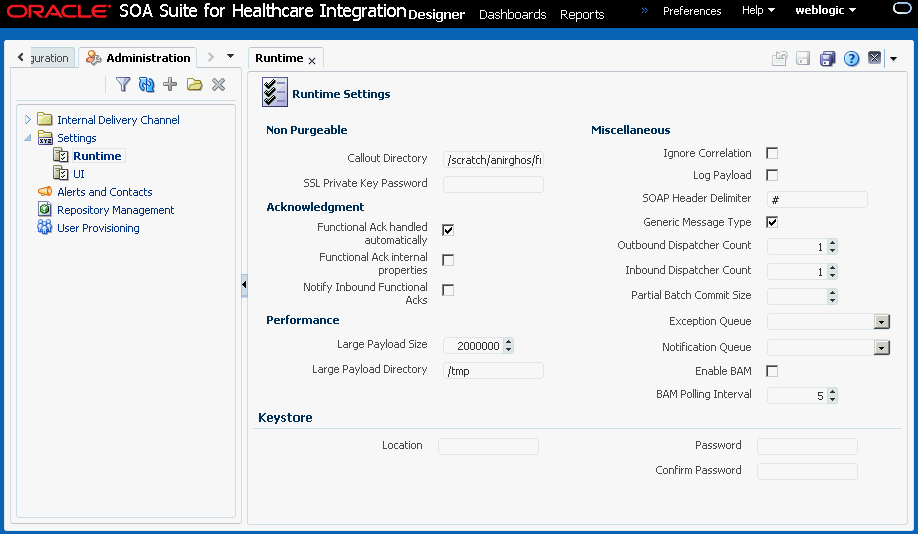Image resolution: width=918 pixels, height=534 pixels.
Task: Click the close-all X box icon
Action: coord(874,57)
